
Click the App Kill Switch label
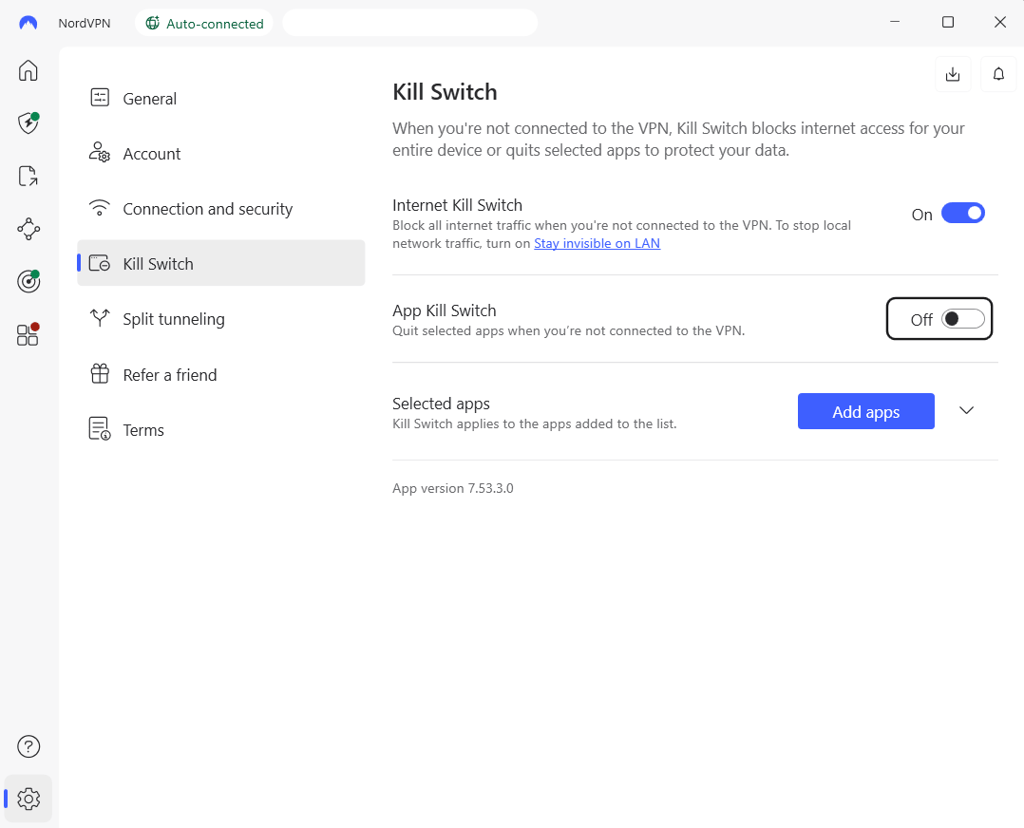pyautogui.click(x=444, y=311)
